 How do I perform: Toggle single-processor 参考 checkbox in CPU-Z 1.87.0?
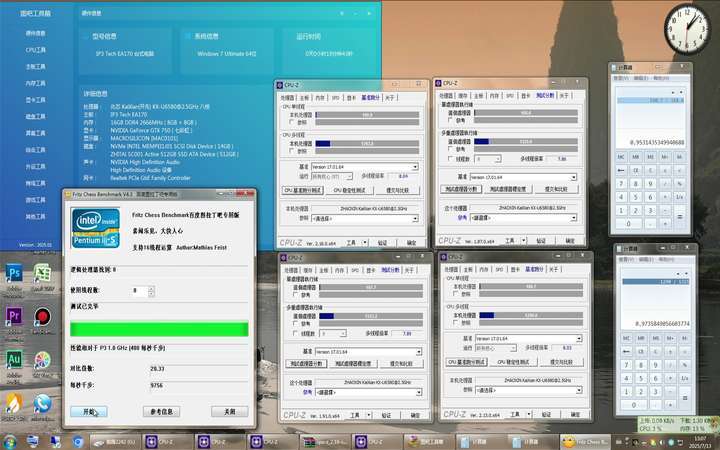coord(451,120)
